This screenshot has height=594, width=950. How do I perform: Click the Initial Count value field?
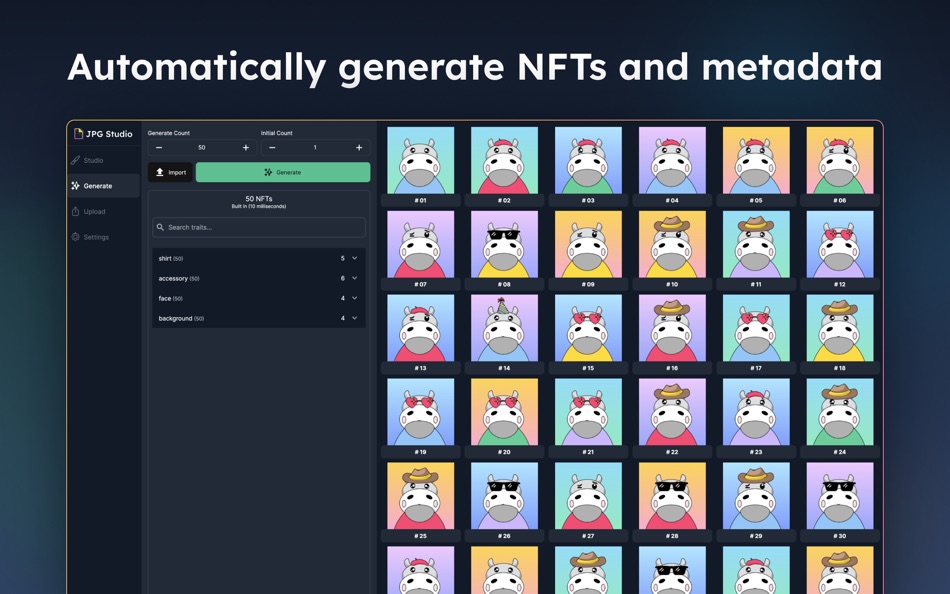pos(315,147)
